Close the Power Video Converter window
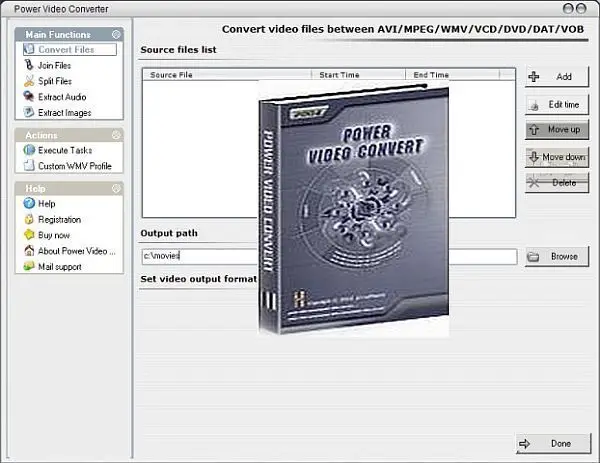Screen dimensions: 600x463 tap(581, 8)
